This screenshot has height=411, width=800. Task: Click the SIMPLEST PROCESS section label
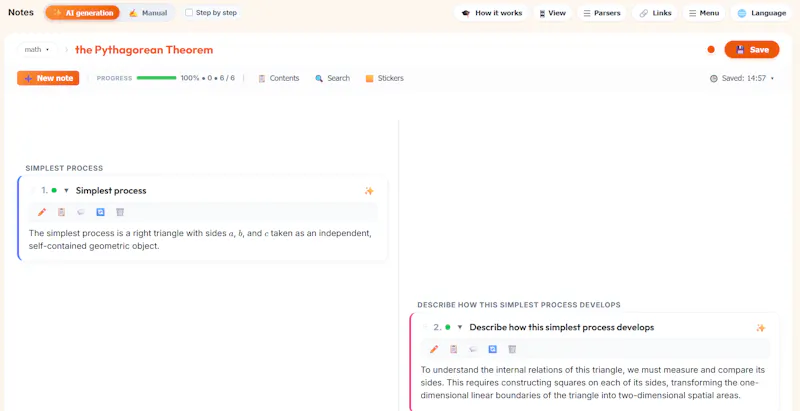click(64, 168)
